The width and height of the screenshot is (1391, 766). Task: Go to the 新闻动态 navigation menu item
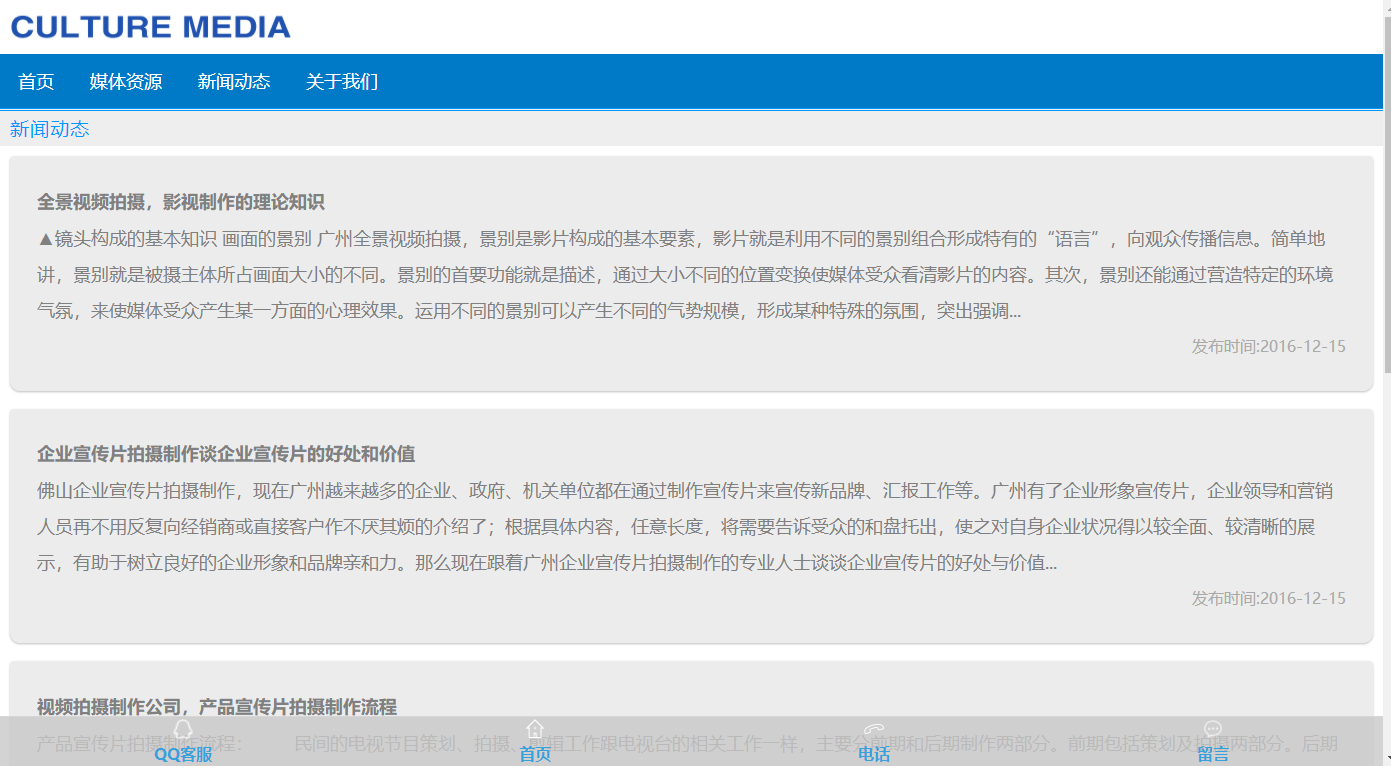234,82
